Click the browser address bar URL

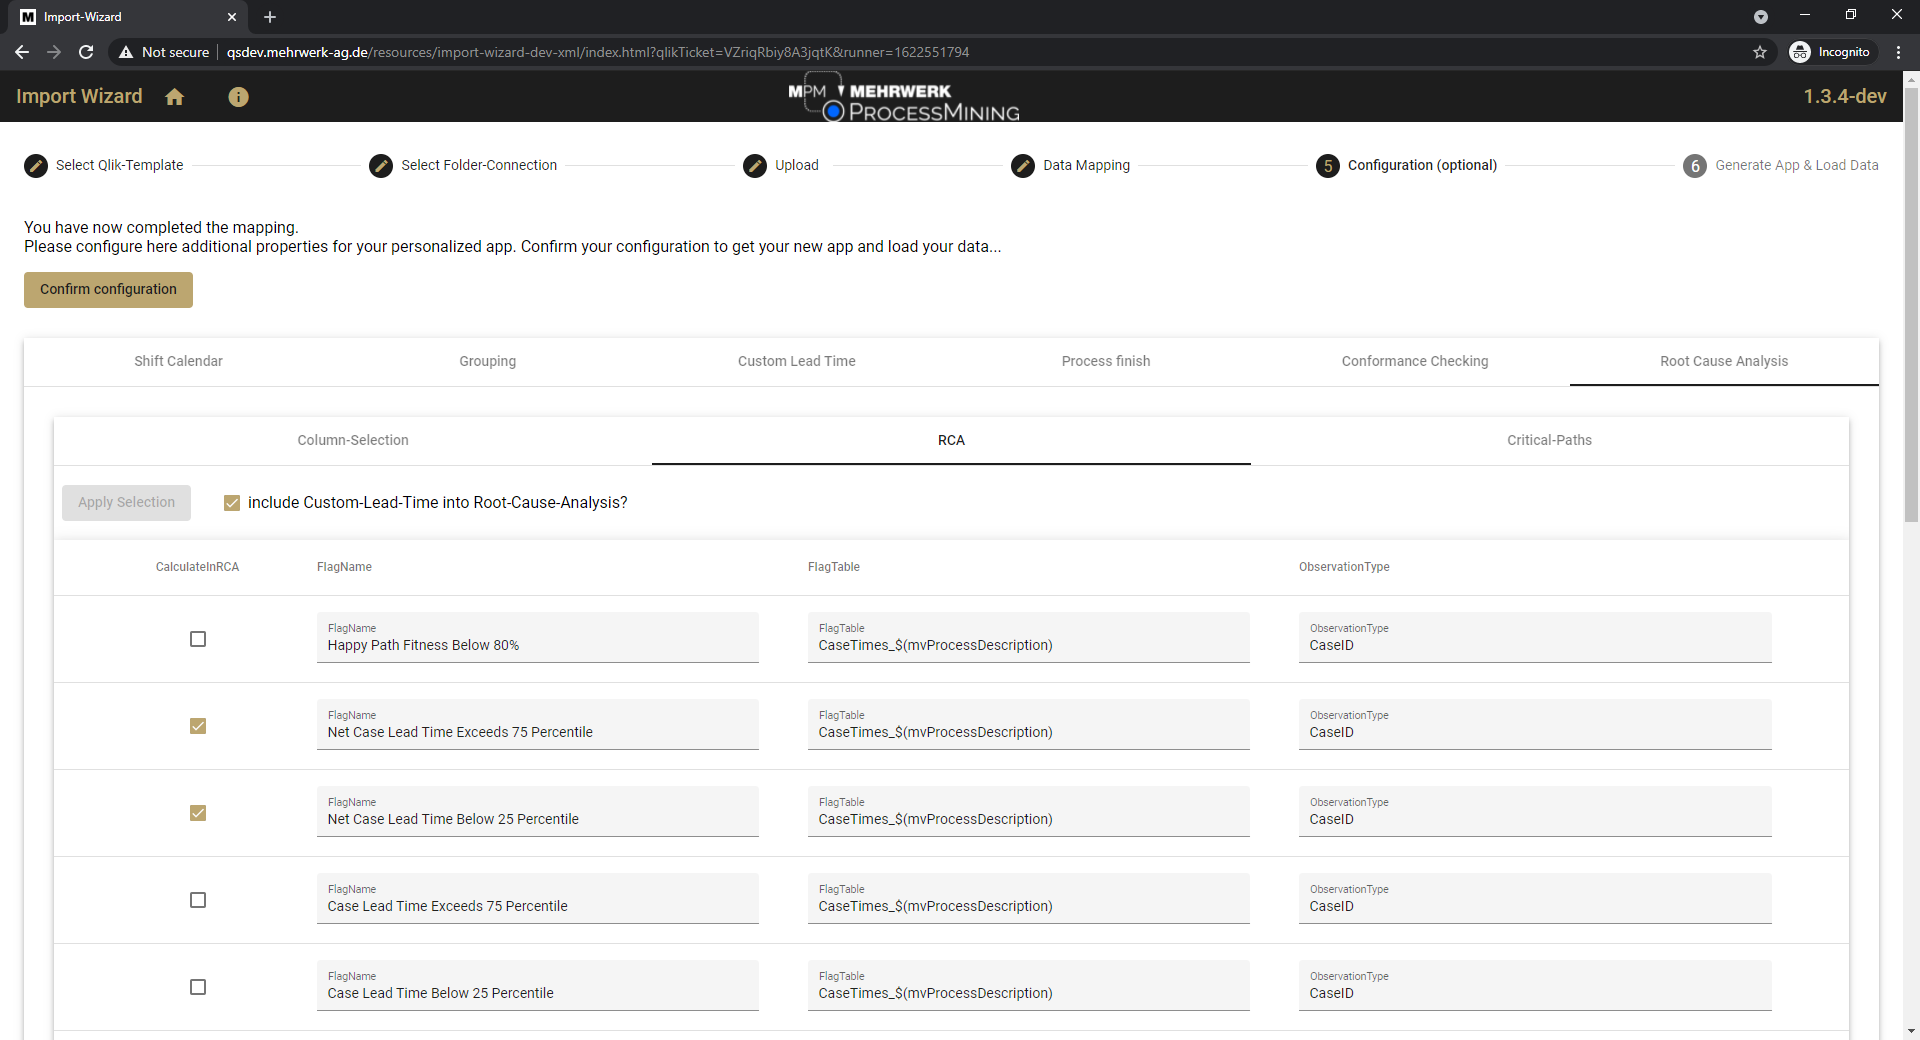tap(597, 52)
